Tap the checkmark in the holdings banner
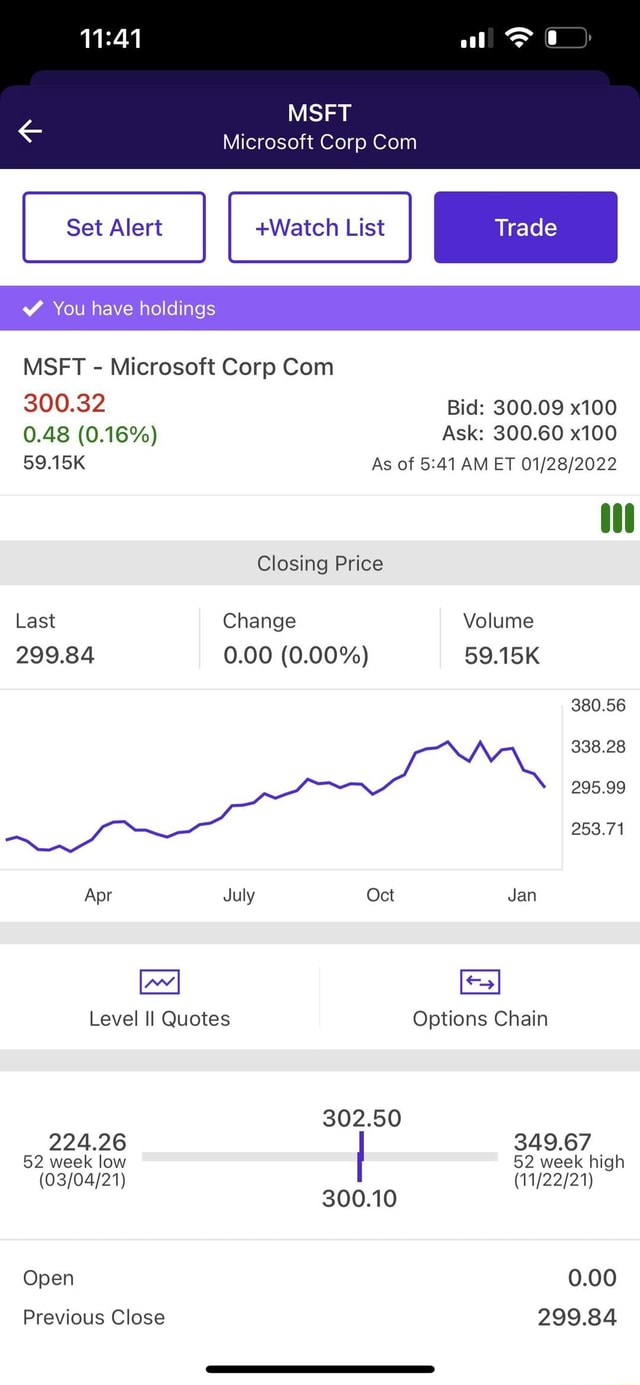 click(x=30, y=309)
